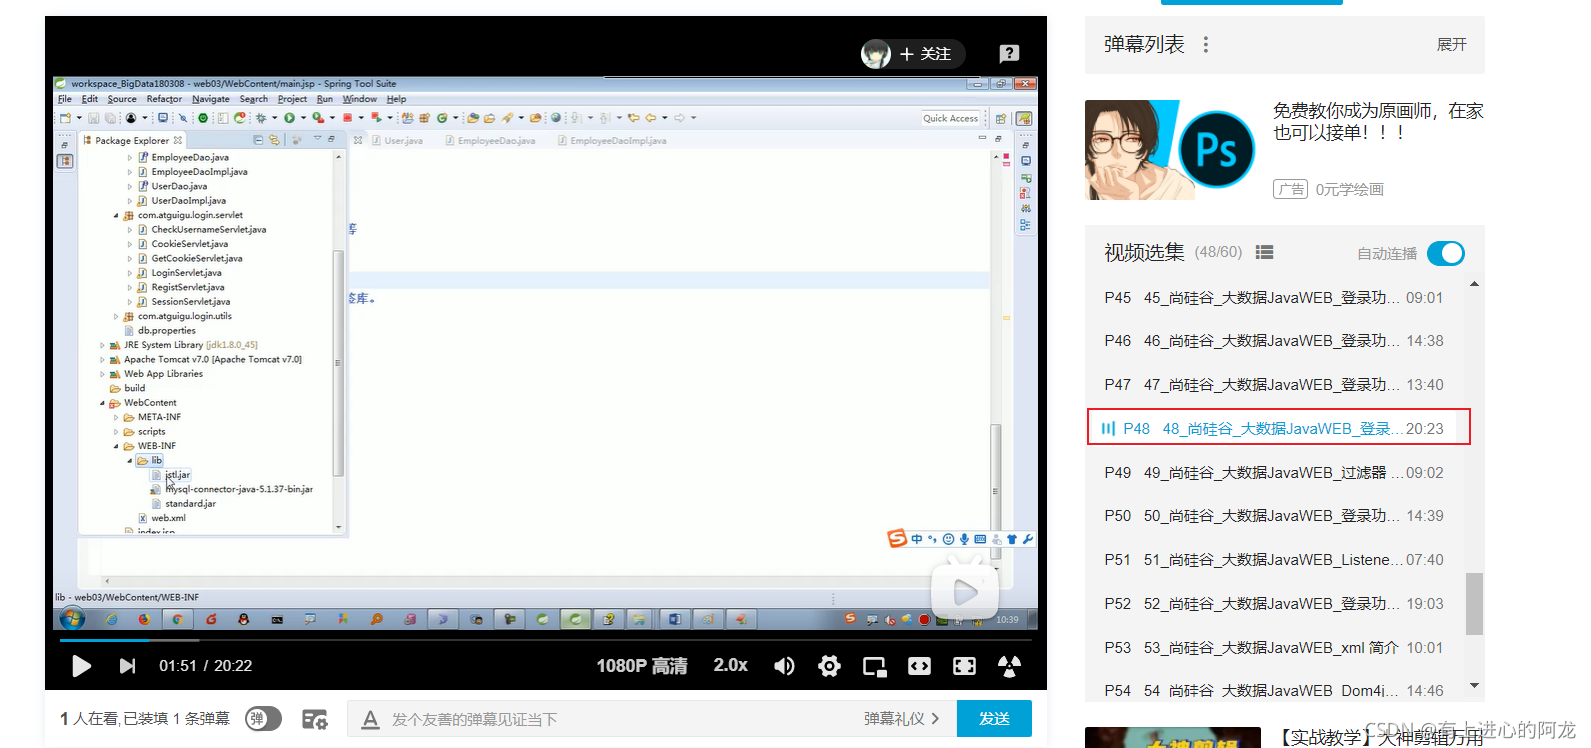The height and width of the screenshot is (748, 1591).
Task: Follow the uploader with 关注 button
Action: [926, 54]
